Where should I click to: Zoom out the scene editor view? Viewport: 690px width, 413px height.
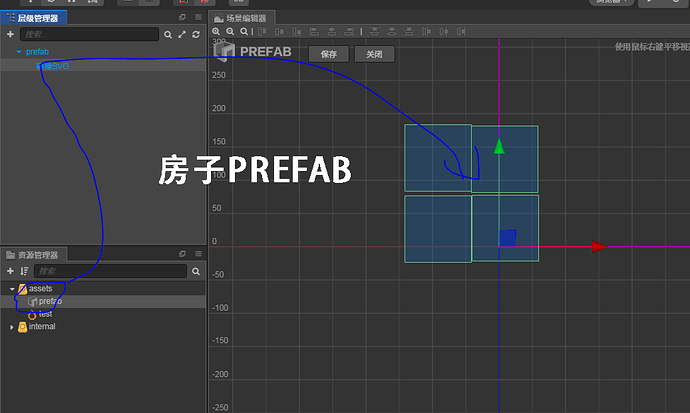point(230,32)
